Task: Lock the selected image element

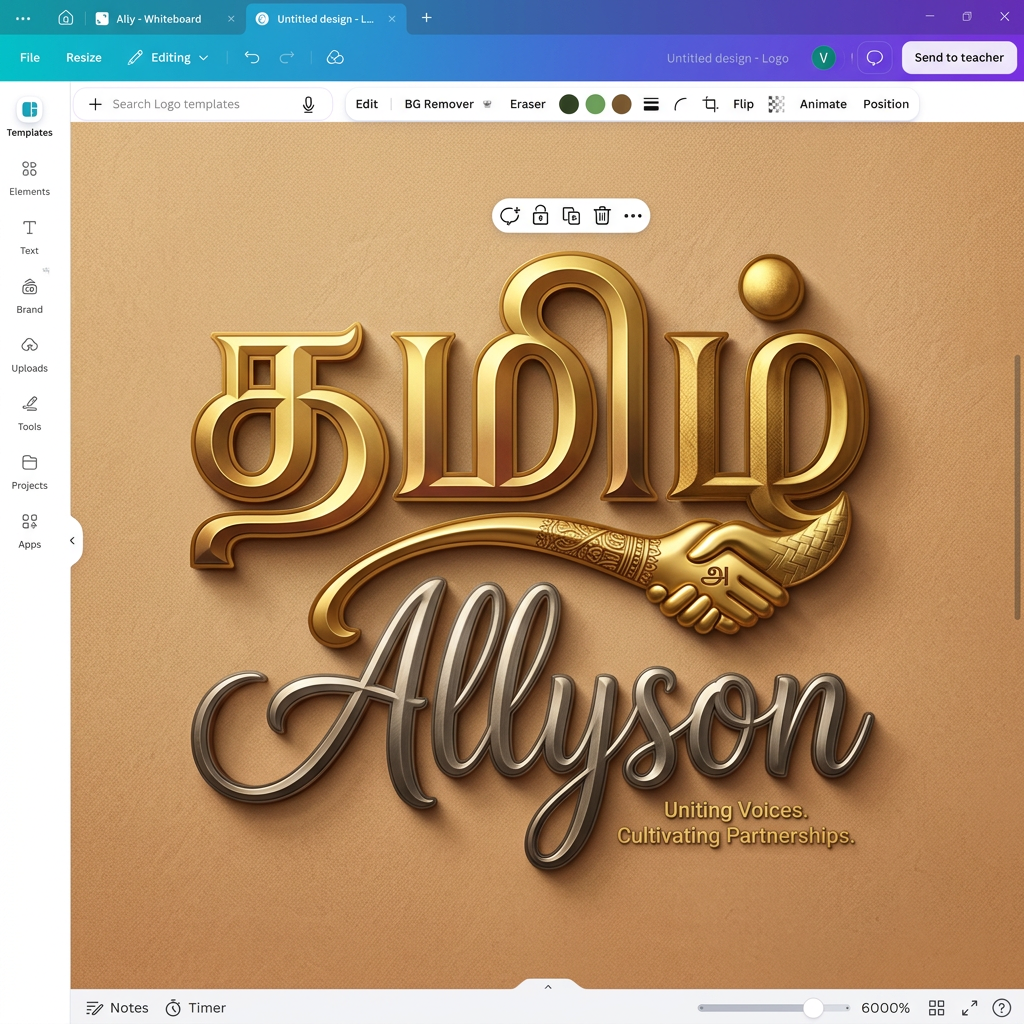Action: coord(540,216)
